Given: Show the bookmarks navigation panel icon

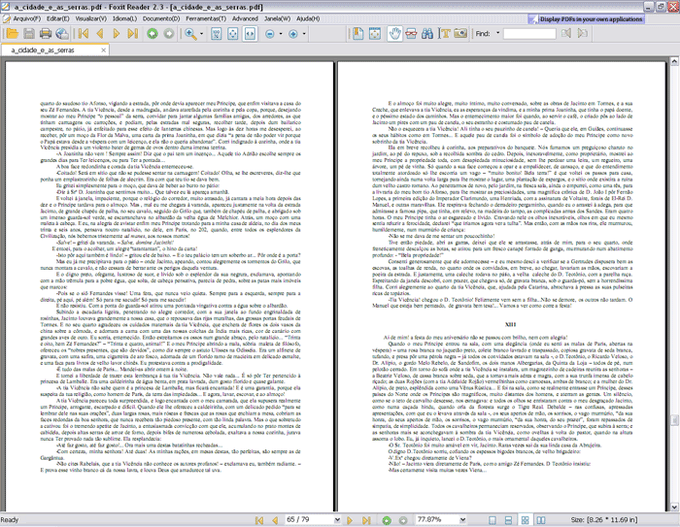Looking at the screenshot, I should point(358,34).
